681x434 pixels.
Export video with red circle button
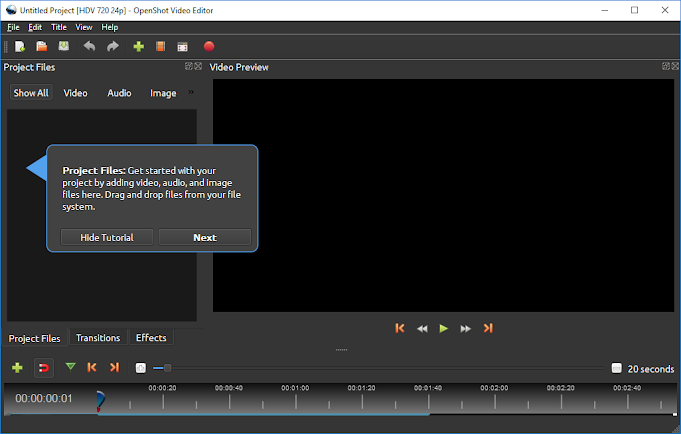(x=209, y=46)
